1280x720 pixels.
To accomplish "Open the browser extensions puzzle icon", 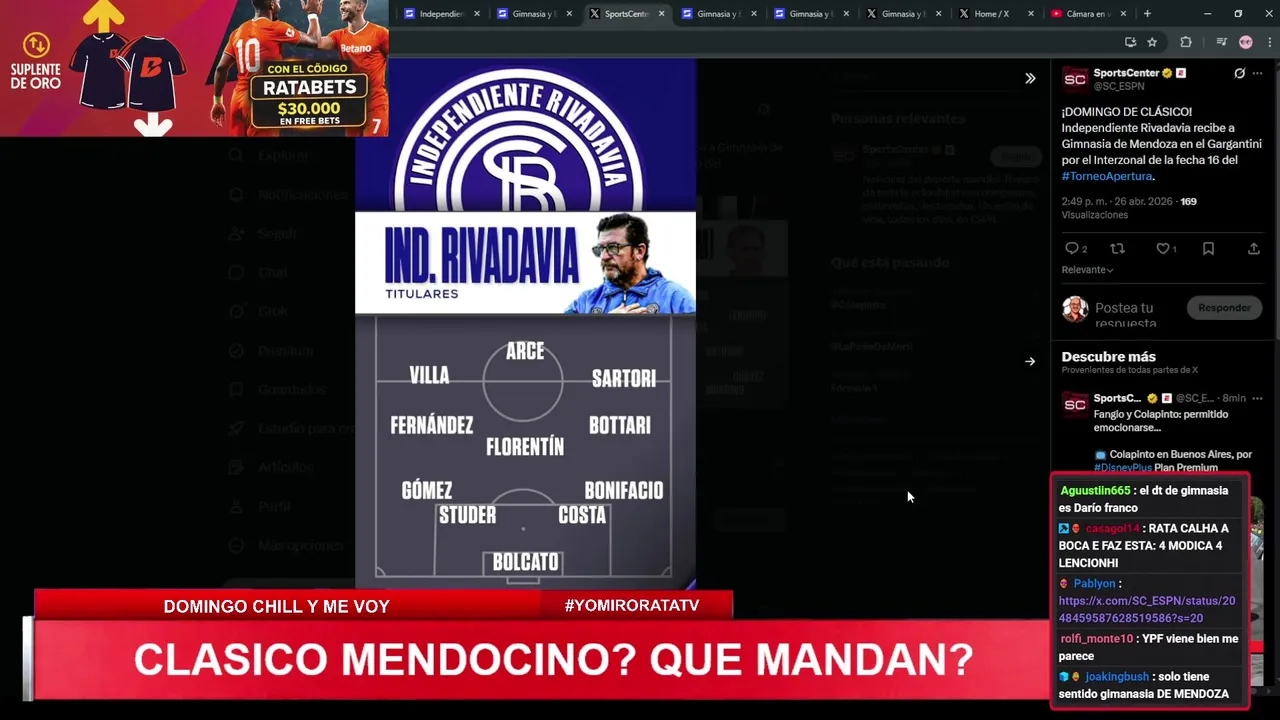I will click(x=1186, y=42).
